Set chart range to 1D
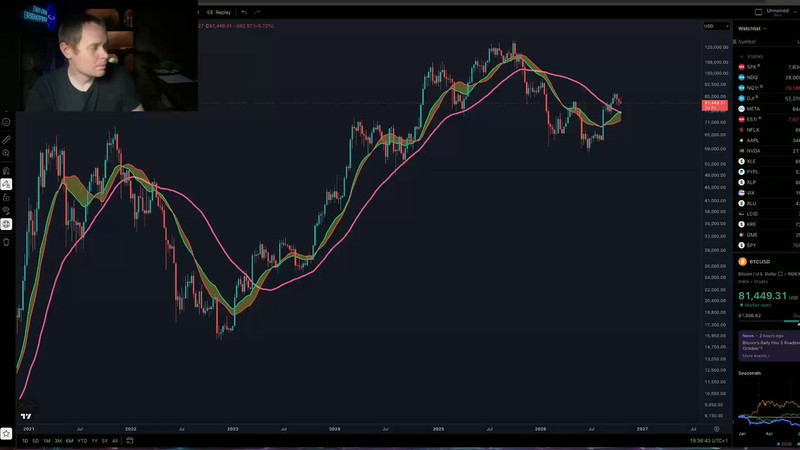Viewport: 800px width, 450px height. point(25,441)
